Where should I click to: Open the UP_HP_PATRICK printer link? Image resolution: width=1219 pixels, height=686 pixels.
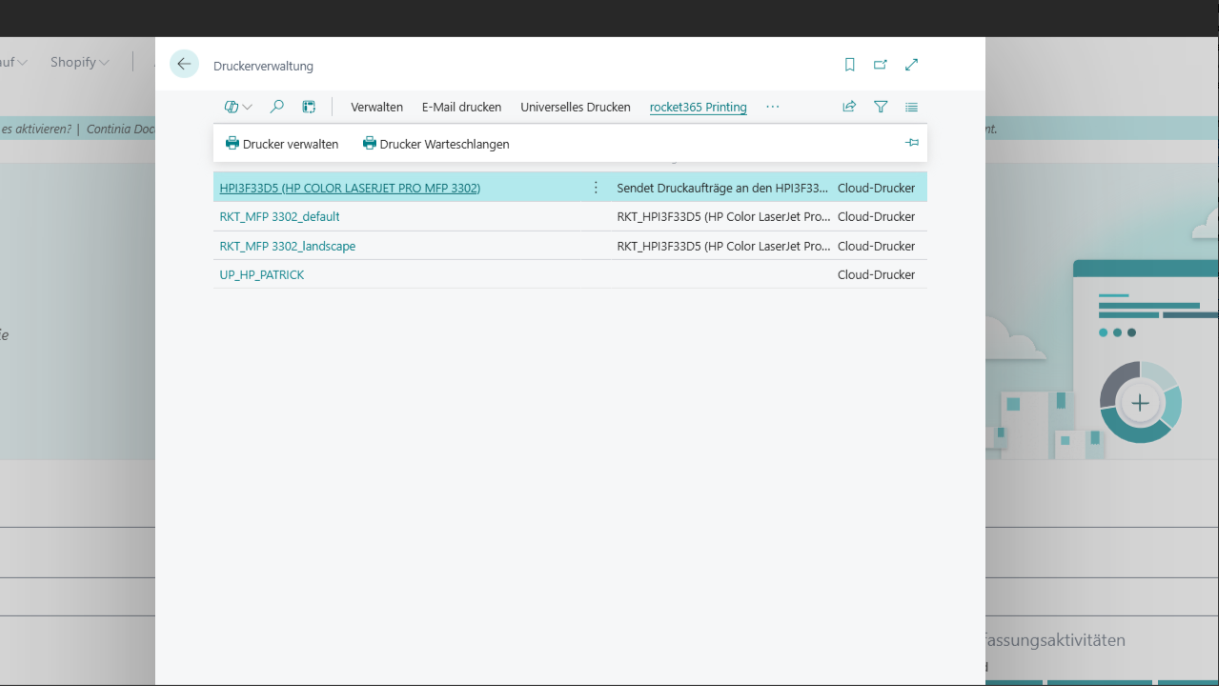pyautogui.click(x=262, y=275)
